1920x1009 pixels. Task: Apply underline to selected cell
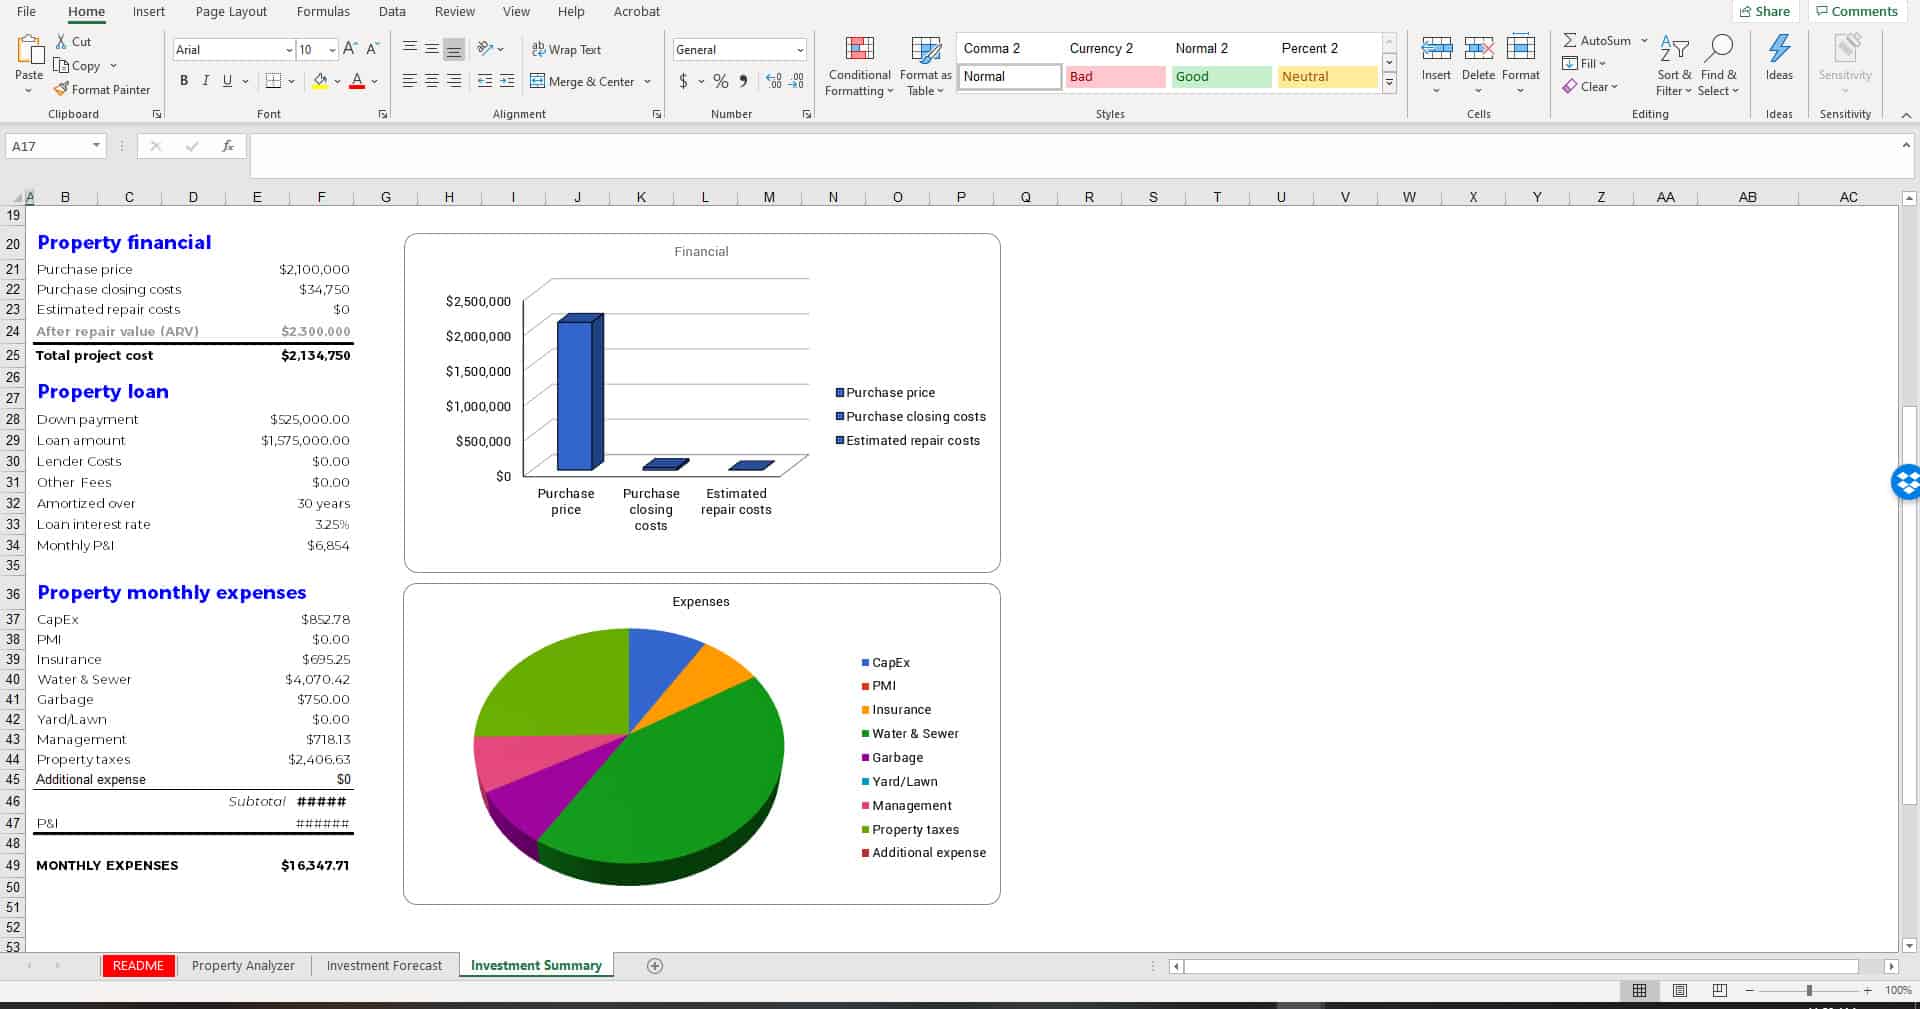coord(226,81)
